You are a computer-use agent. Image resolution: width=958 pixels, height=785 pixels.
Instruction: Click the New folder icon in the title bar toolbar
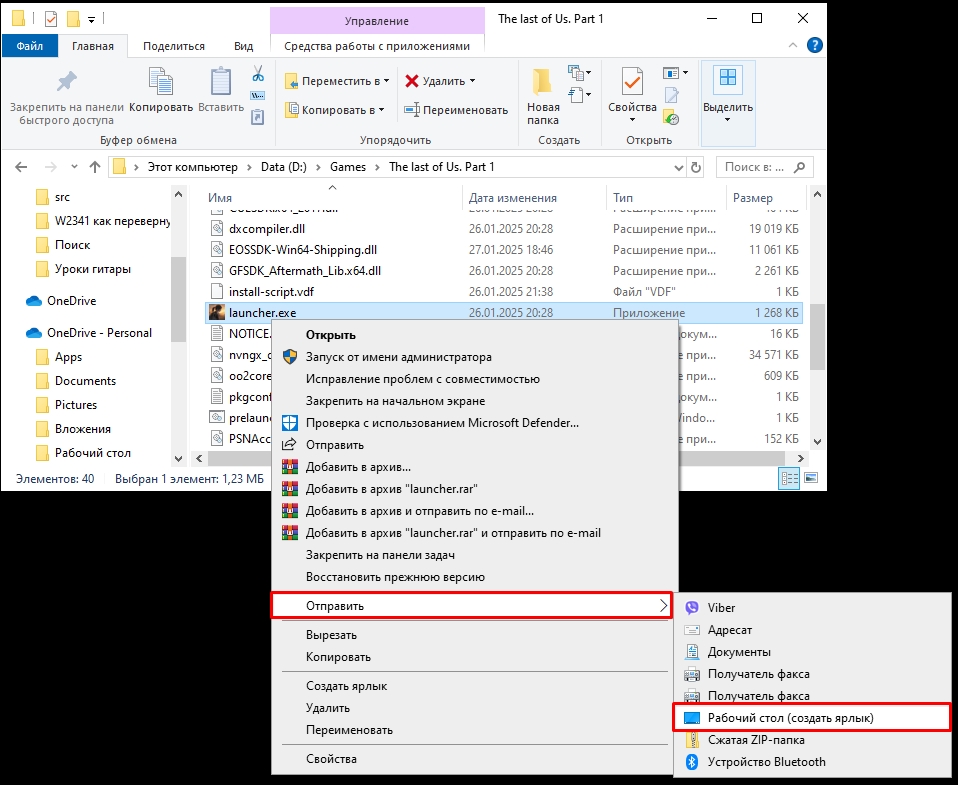point(73,19)
